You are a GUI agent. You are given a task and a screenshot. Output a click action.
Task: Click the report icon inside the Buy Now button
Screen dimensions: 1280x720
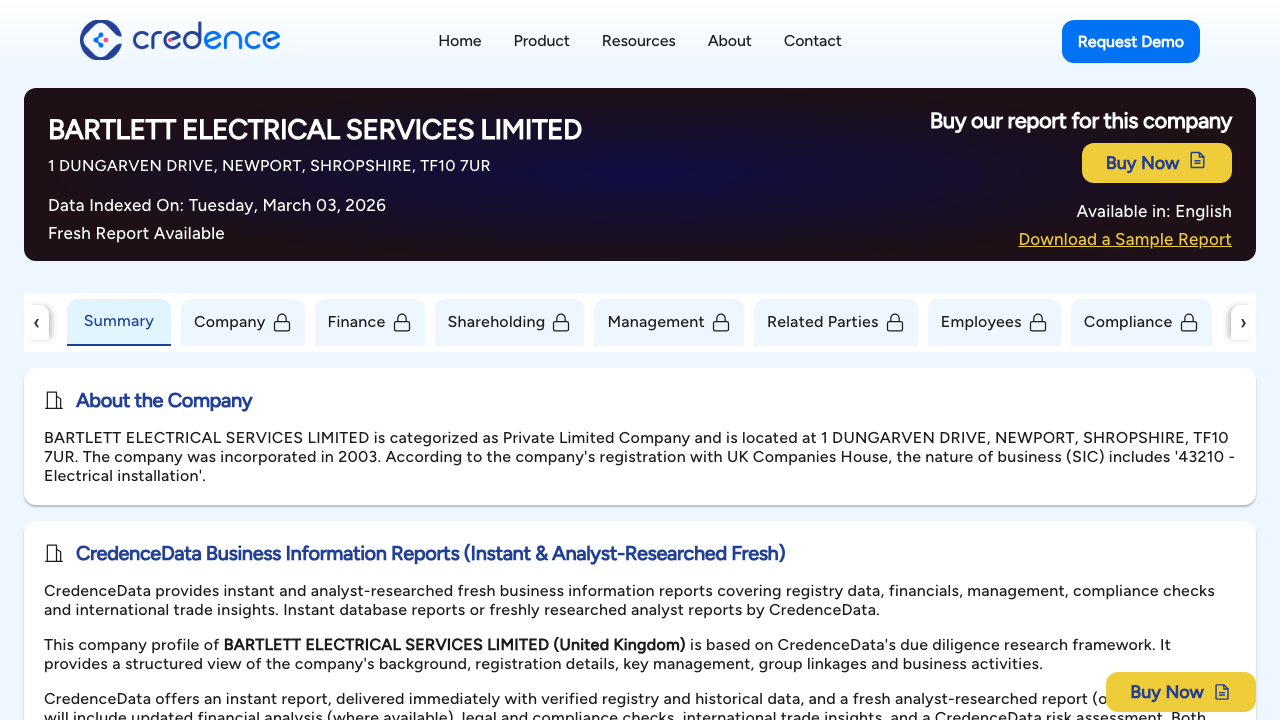coord(1199,162)
